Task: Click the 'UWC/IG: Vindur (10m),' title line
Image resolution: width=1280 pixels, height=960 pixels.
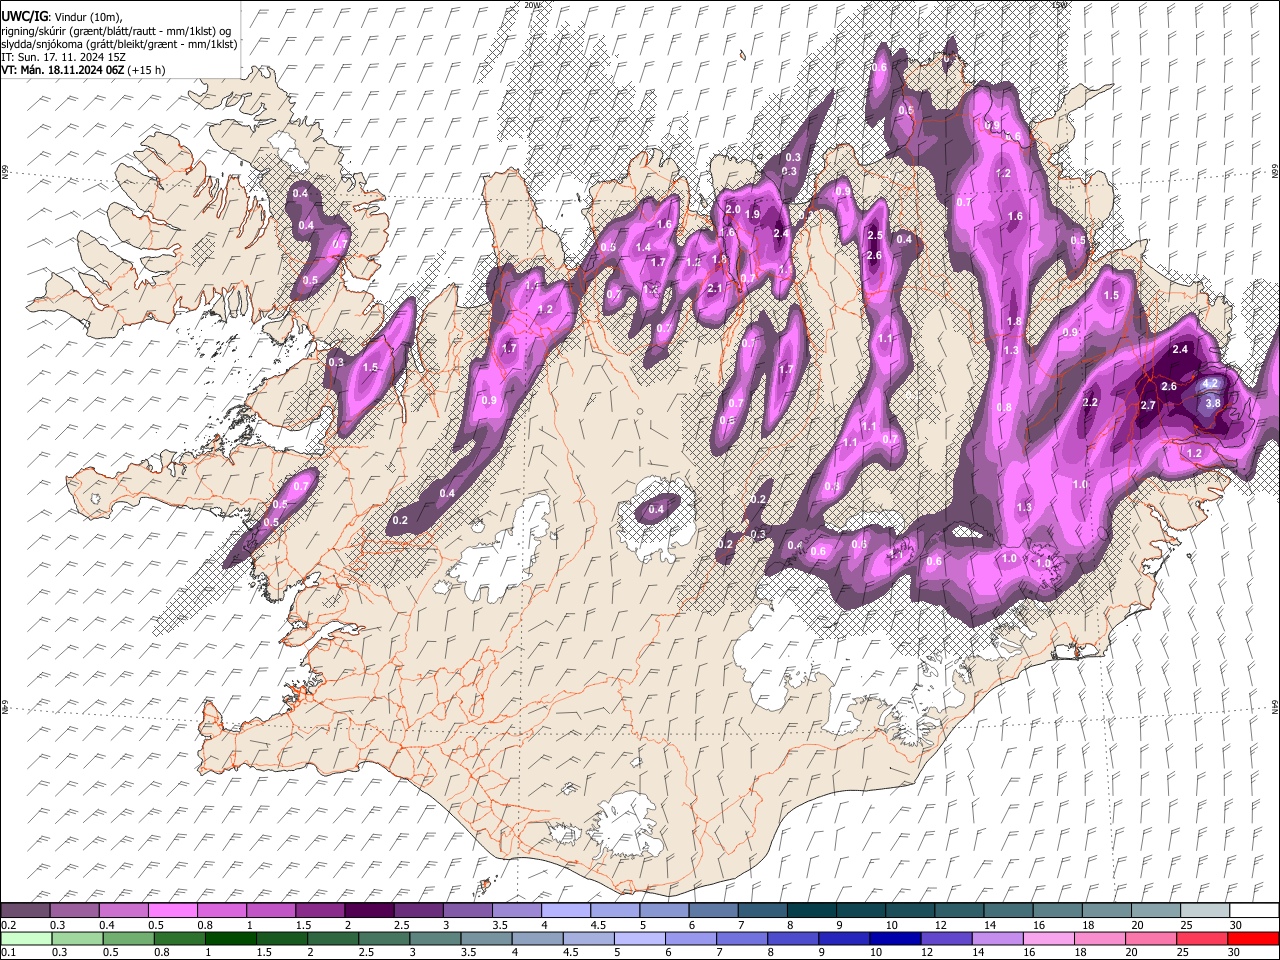Action: 62,17
